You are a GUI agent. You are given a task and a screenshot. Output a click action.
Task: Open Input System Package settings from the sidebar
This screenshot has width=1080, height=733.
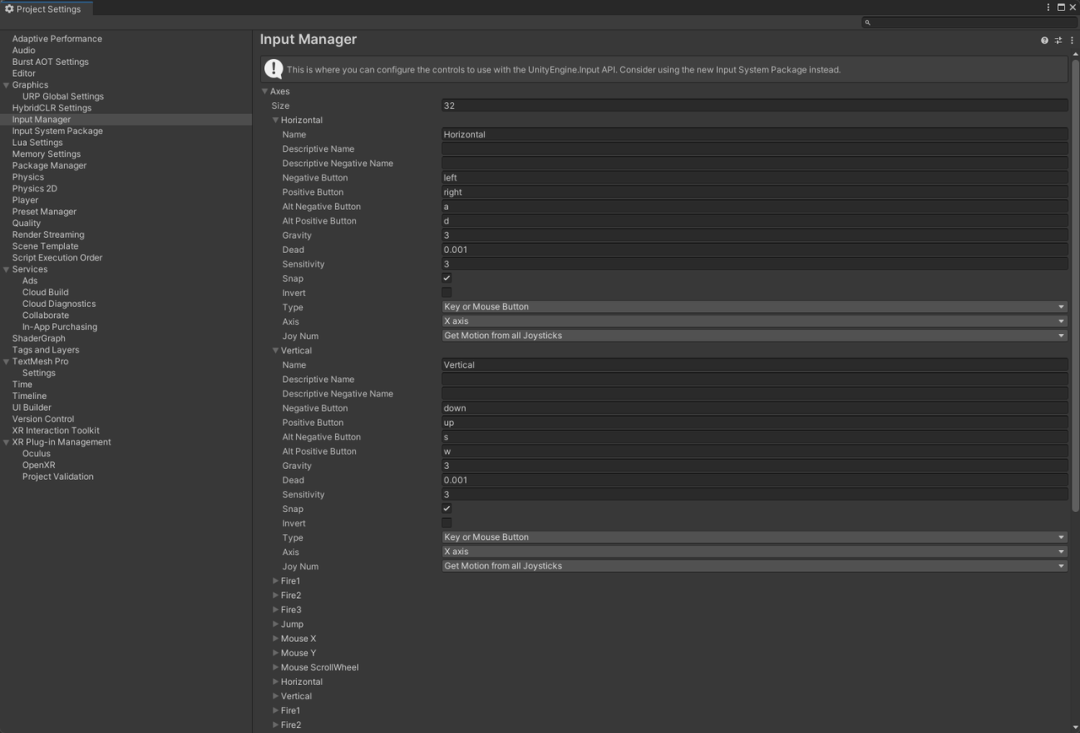(60, 130)
